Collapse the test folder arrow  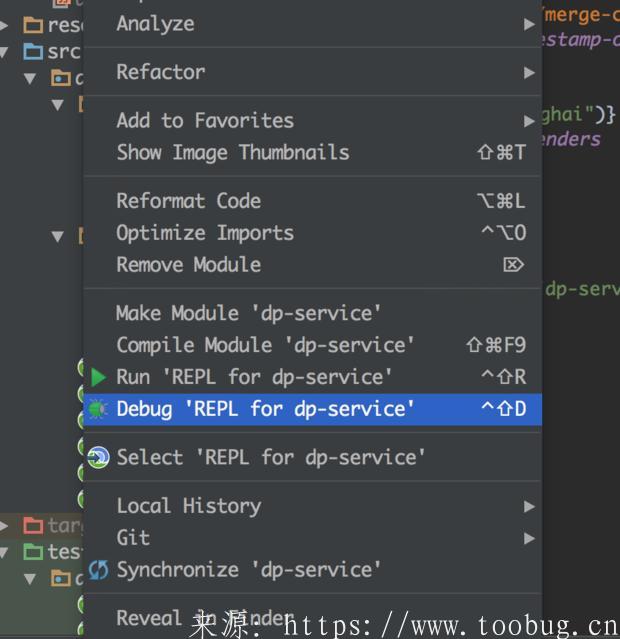coord(4,553)
